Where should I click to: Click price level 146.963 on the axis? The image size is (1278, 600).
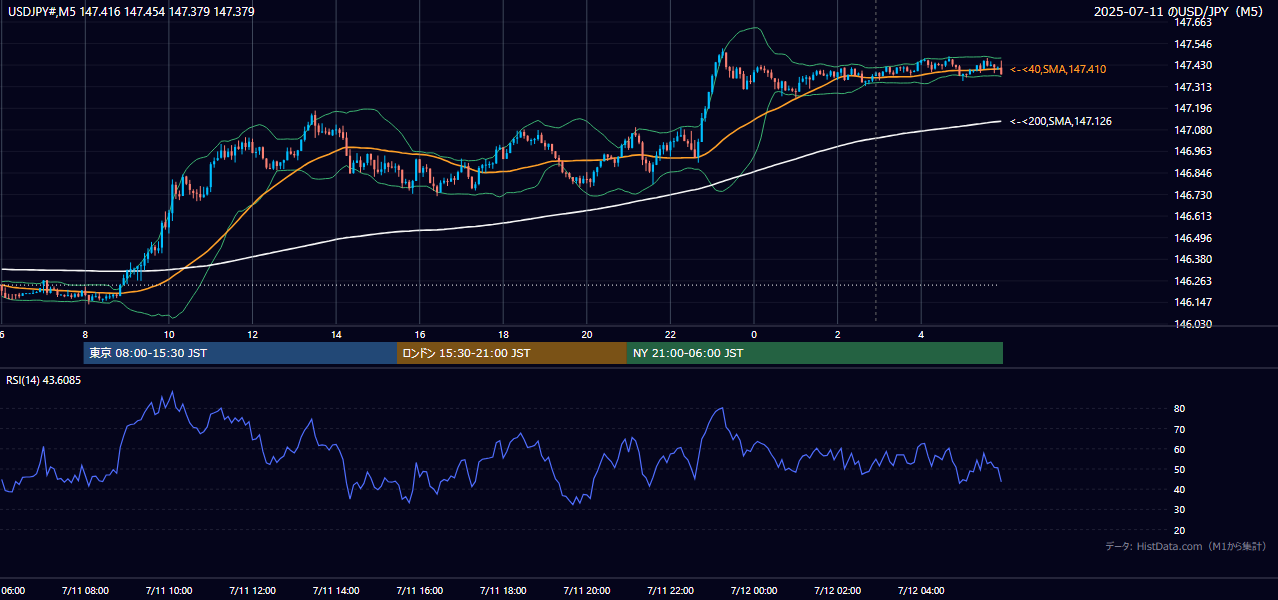(x=1194, y=151)
